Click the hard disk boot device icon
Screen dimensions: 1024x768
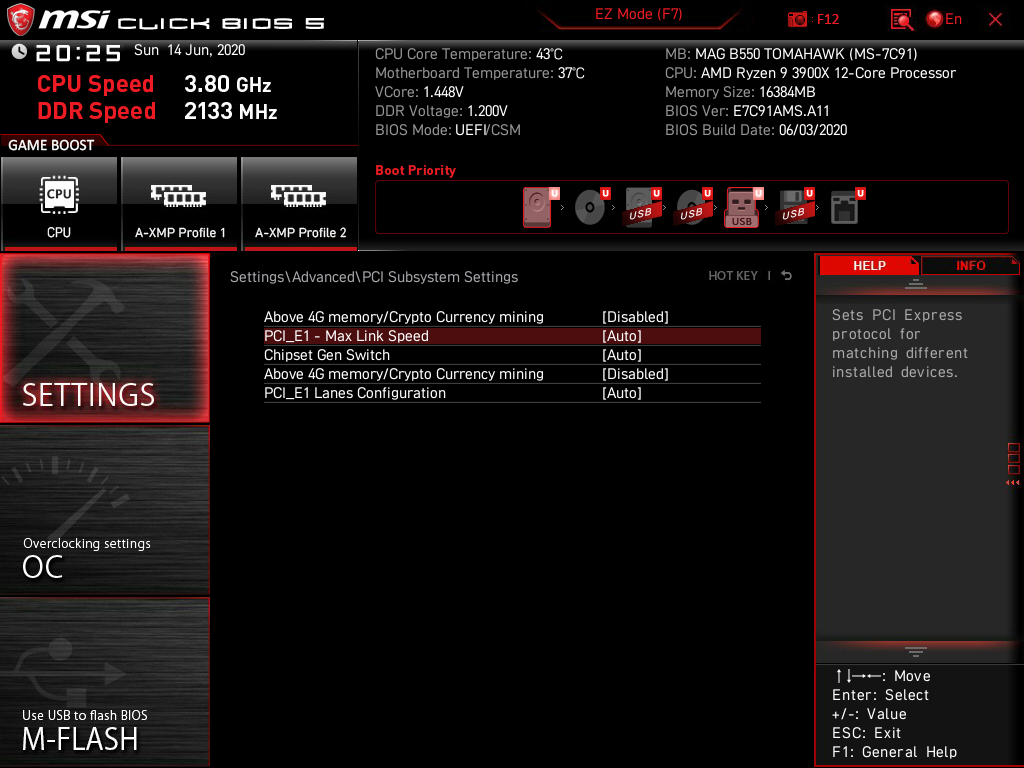coord(537,207)
